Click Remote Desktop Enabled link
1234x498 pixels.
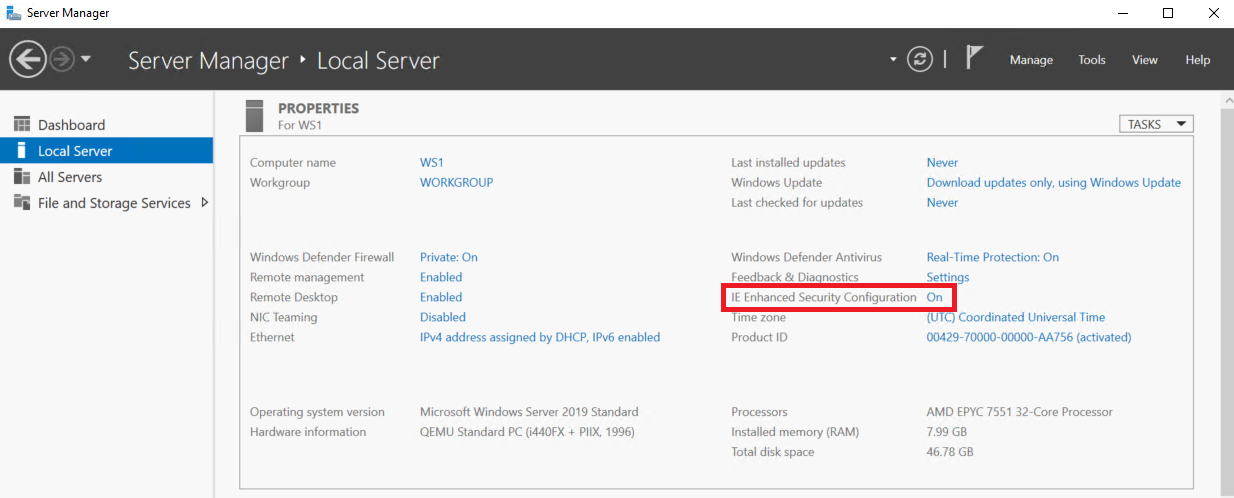(x=441, y=297)
